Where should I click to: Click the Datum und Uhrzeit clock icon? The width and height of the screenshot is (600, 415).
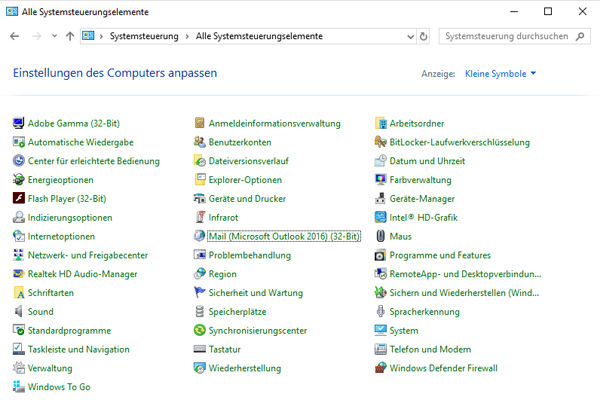[x=380, y=161]
